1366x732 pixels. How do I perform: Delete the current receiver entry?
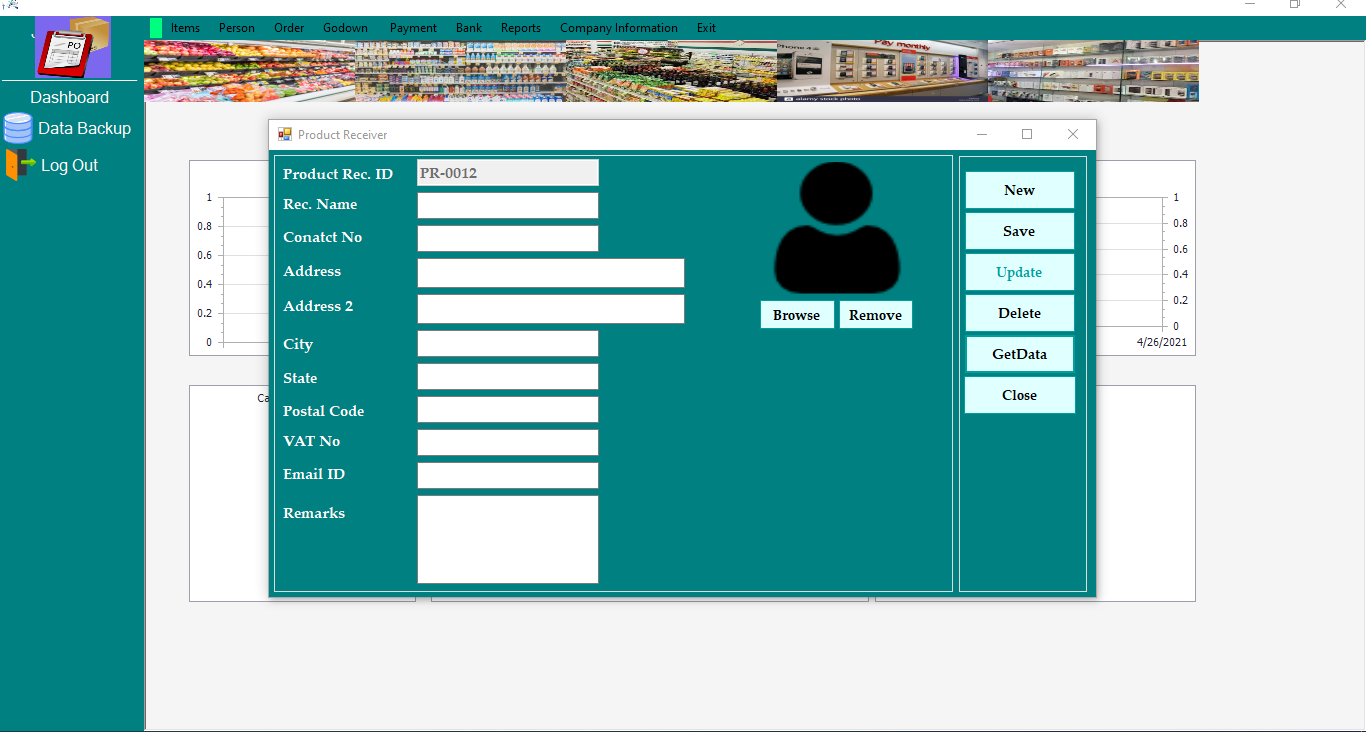coord(1019,312)
